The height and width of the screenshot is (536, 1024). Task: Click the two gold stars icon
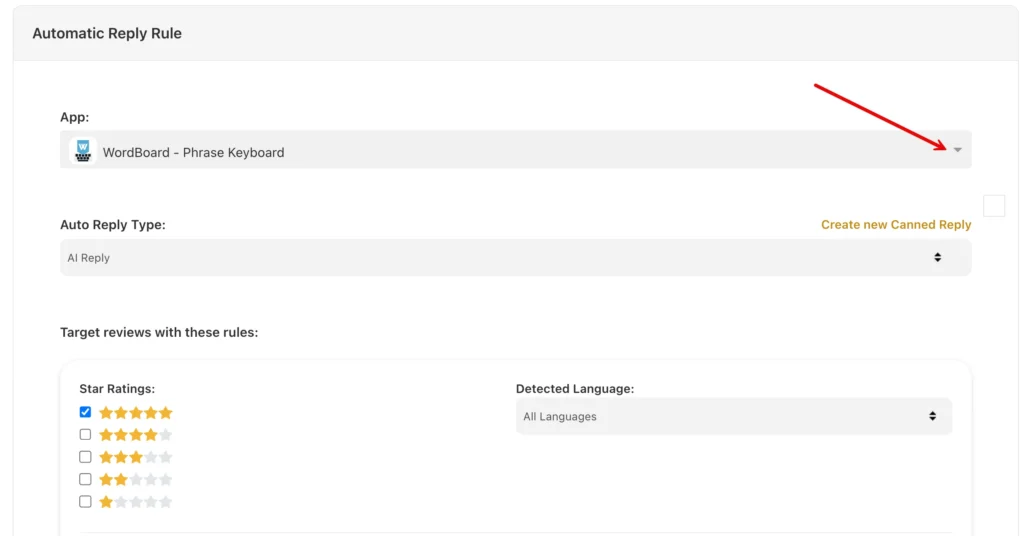[x=113, y=480]
